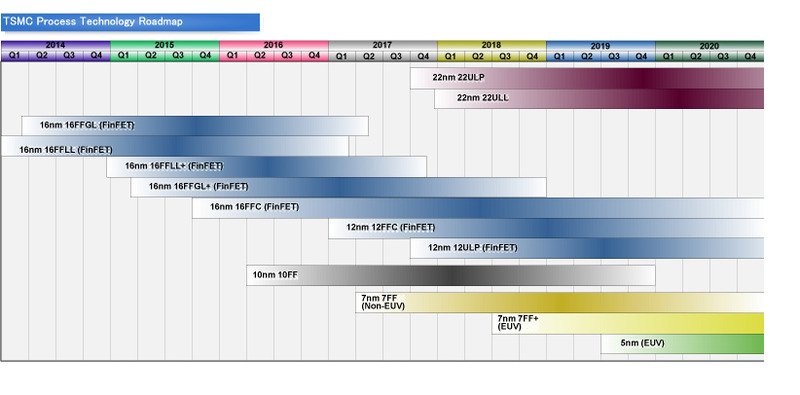800x395 pixels.
Task: Click Q4 under 2018
Action: pos(533,56)
